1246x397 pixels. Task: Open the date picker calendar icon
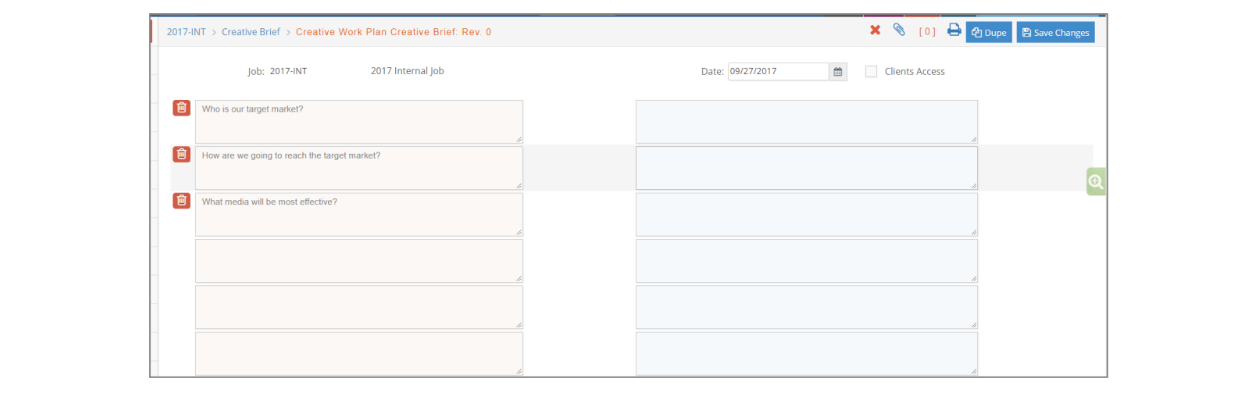coord(838,72)
